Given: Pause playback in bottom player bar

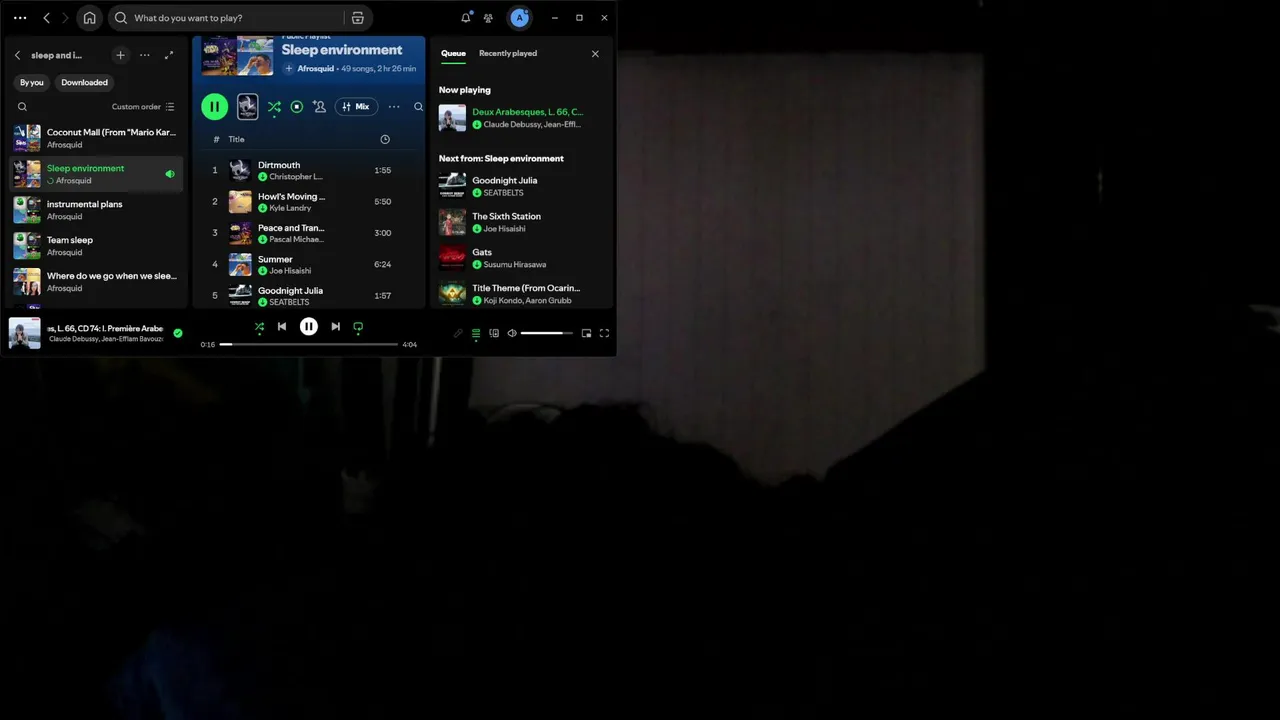Looking at the screenshot, I should [x=309, y=327].
